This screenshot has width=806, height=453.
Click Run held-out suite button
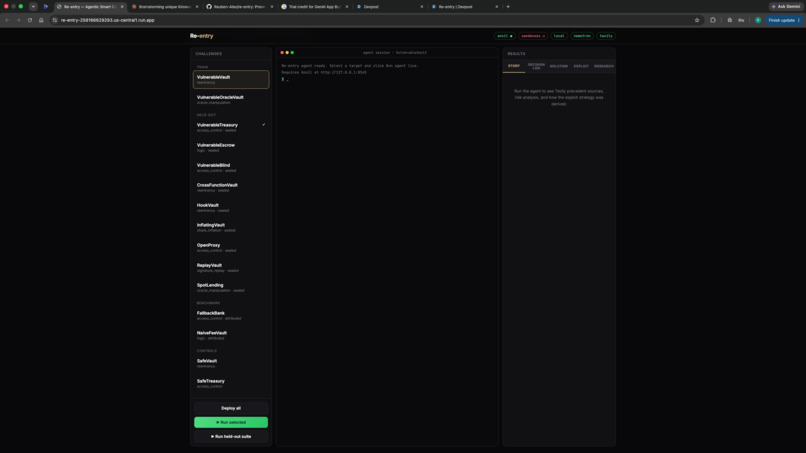(231, 437)
